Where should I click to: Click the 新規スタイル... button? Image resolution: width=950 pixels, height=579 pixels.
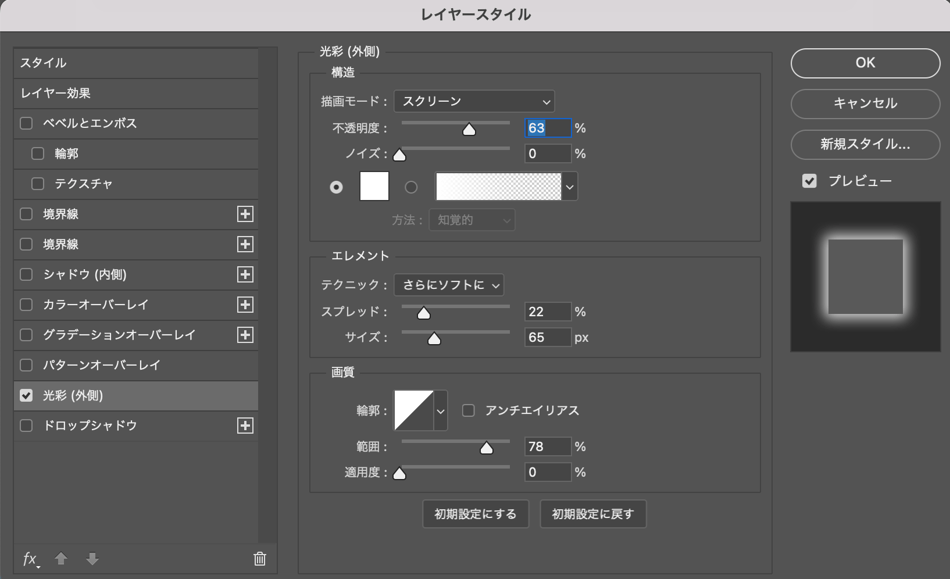(865, 144)
